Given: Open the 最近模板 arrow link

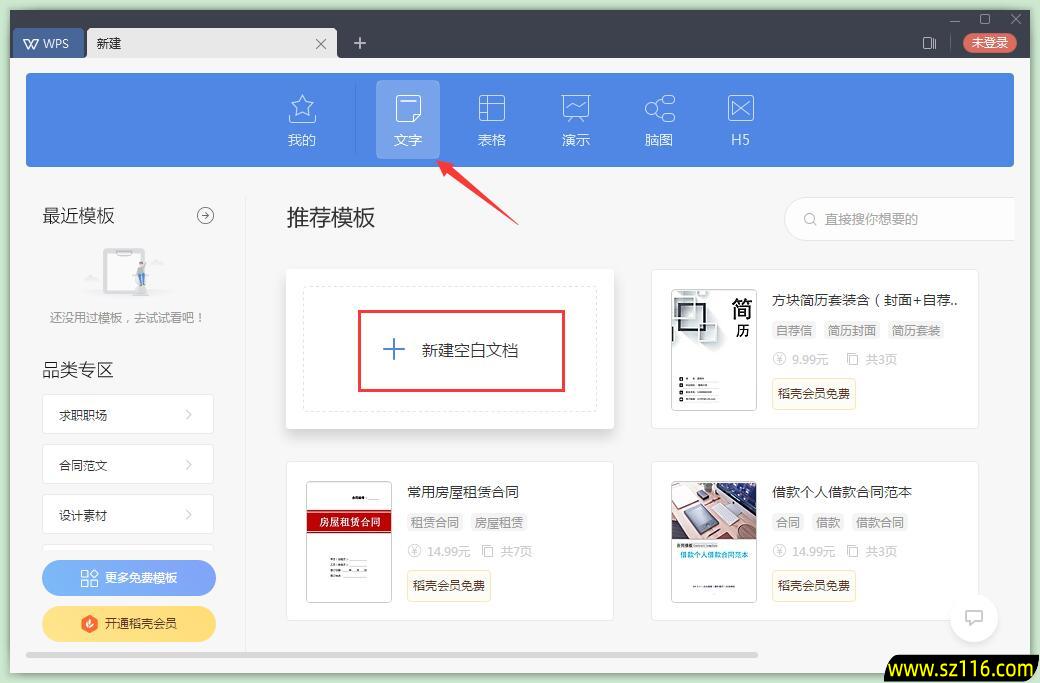Looking at the screenshot, I should [x=205, y=215].
